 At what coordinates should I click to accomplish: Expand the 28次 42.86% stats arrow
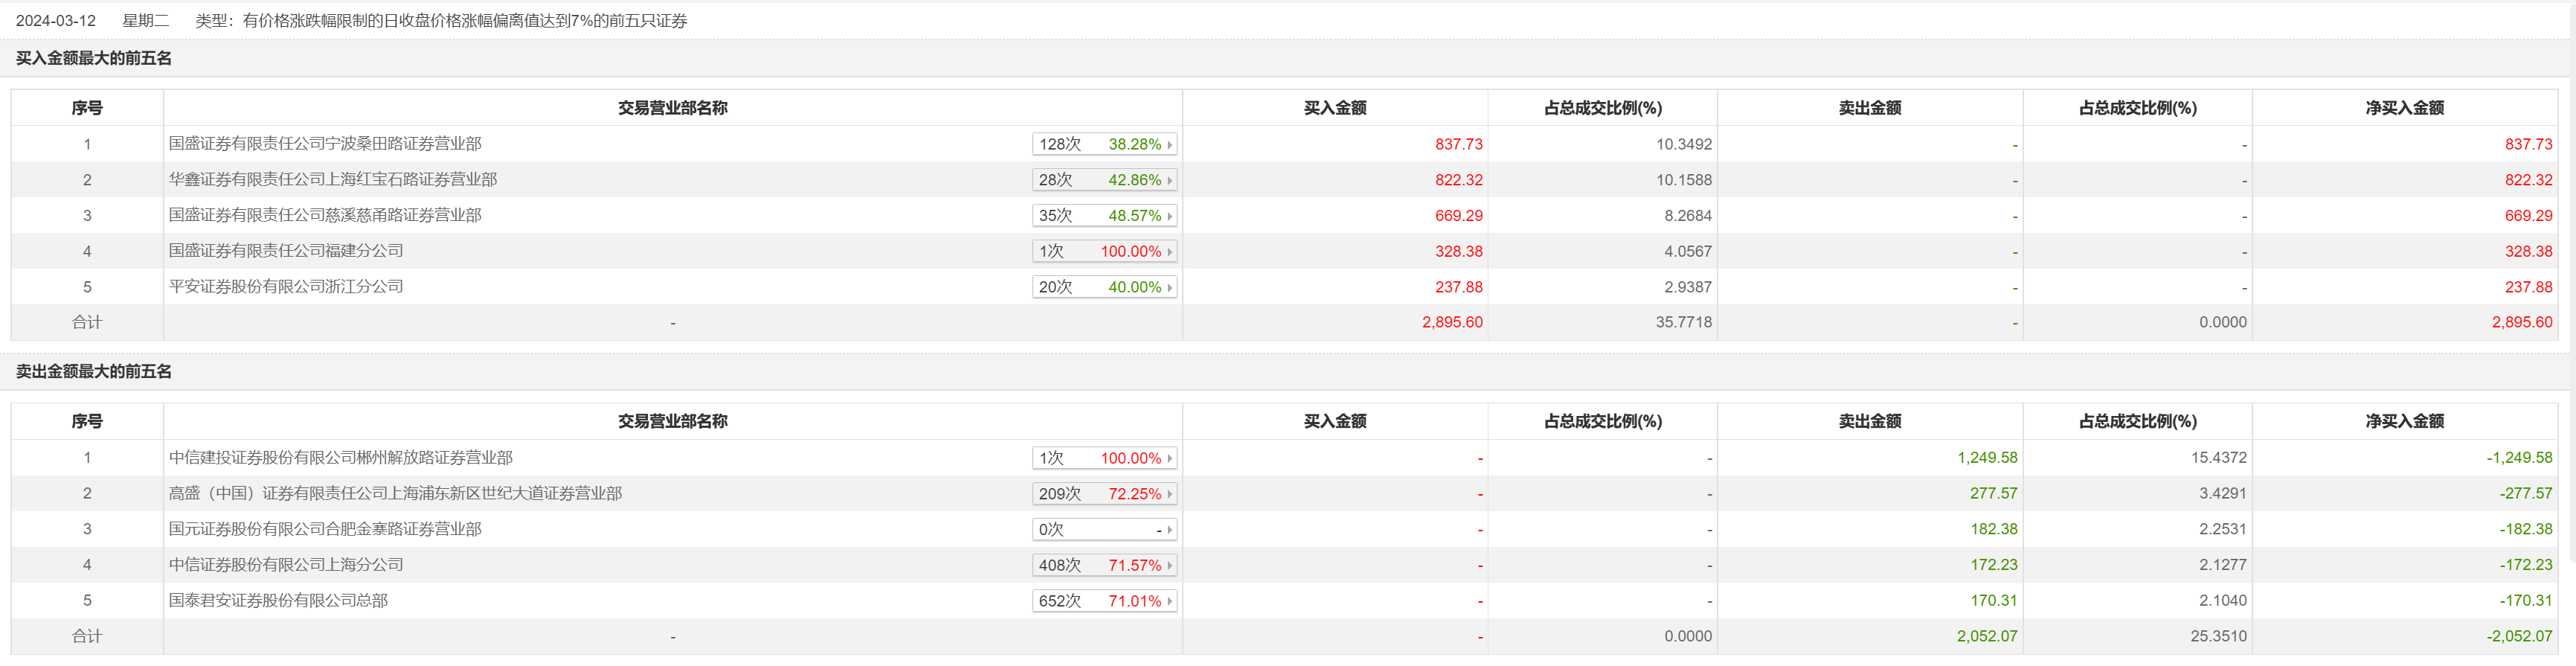coord(1169,181)
